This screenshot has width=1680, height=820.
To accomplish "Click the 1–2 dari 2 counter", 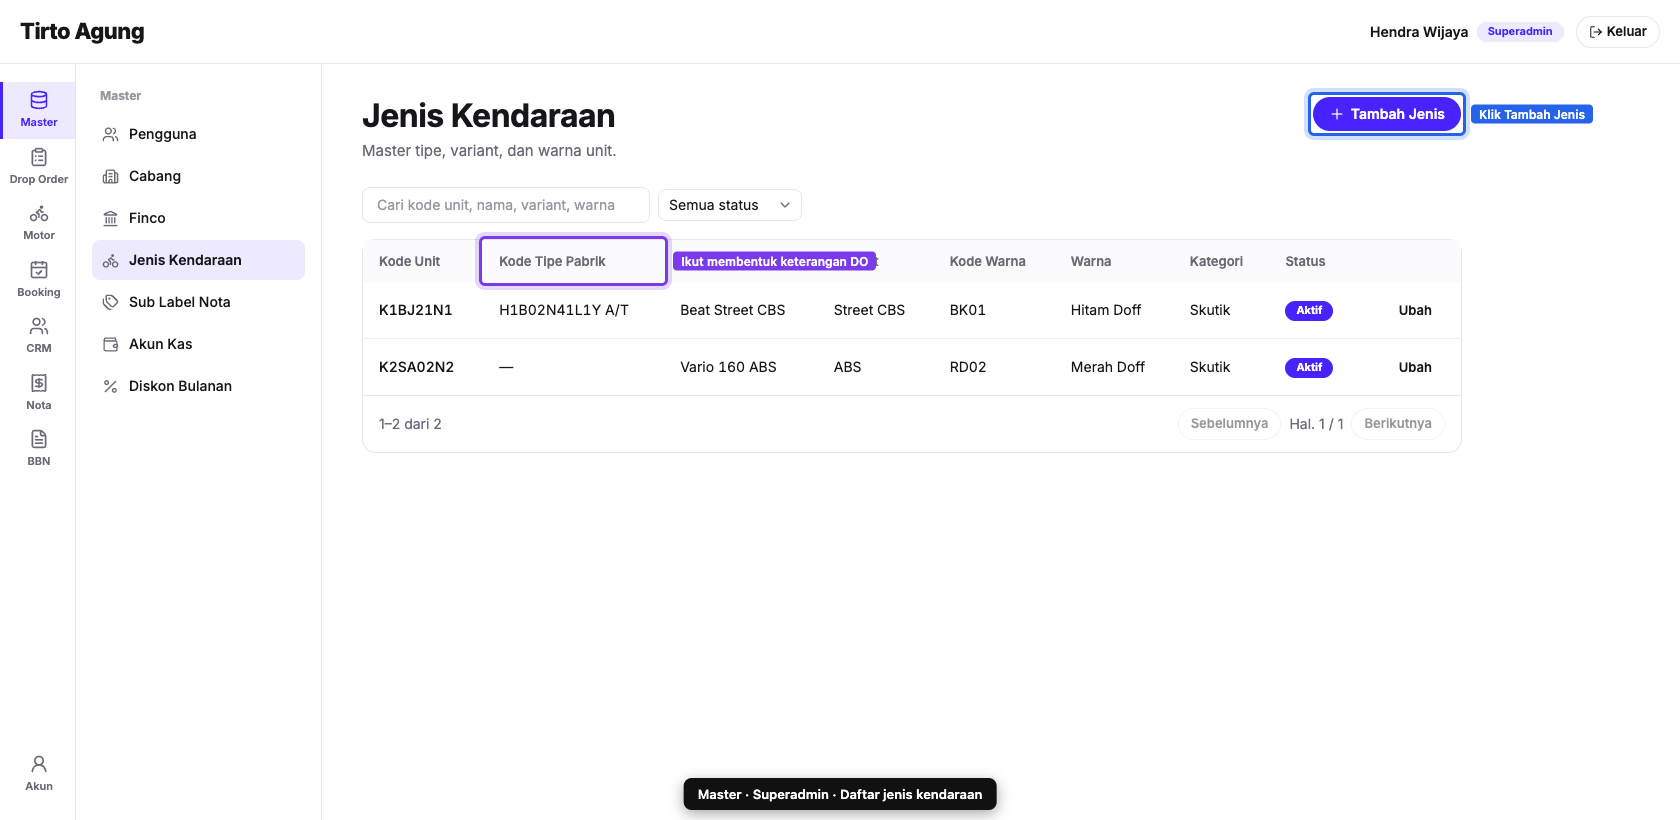I will click(x=410, y=424).
